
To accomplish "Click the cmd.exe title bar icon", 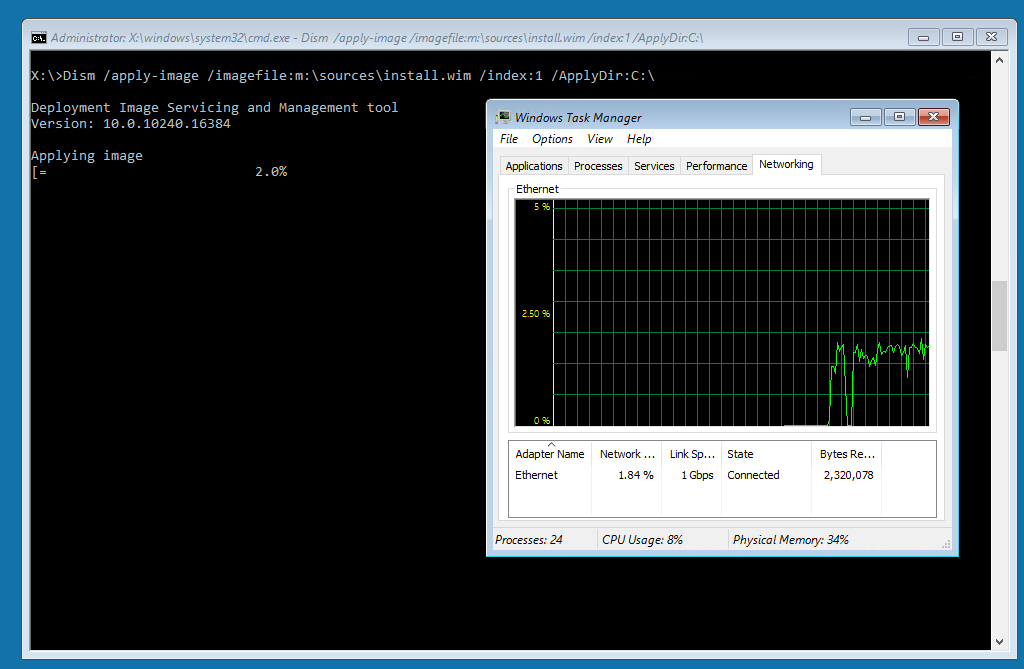I will [x=38, y=38].
